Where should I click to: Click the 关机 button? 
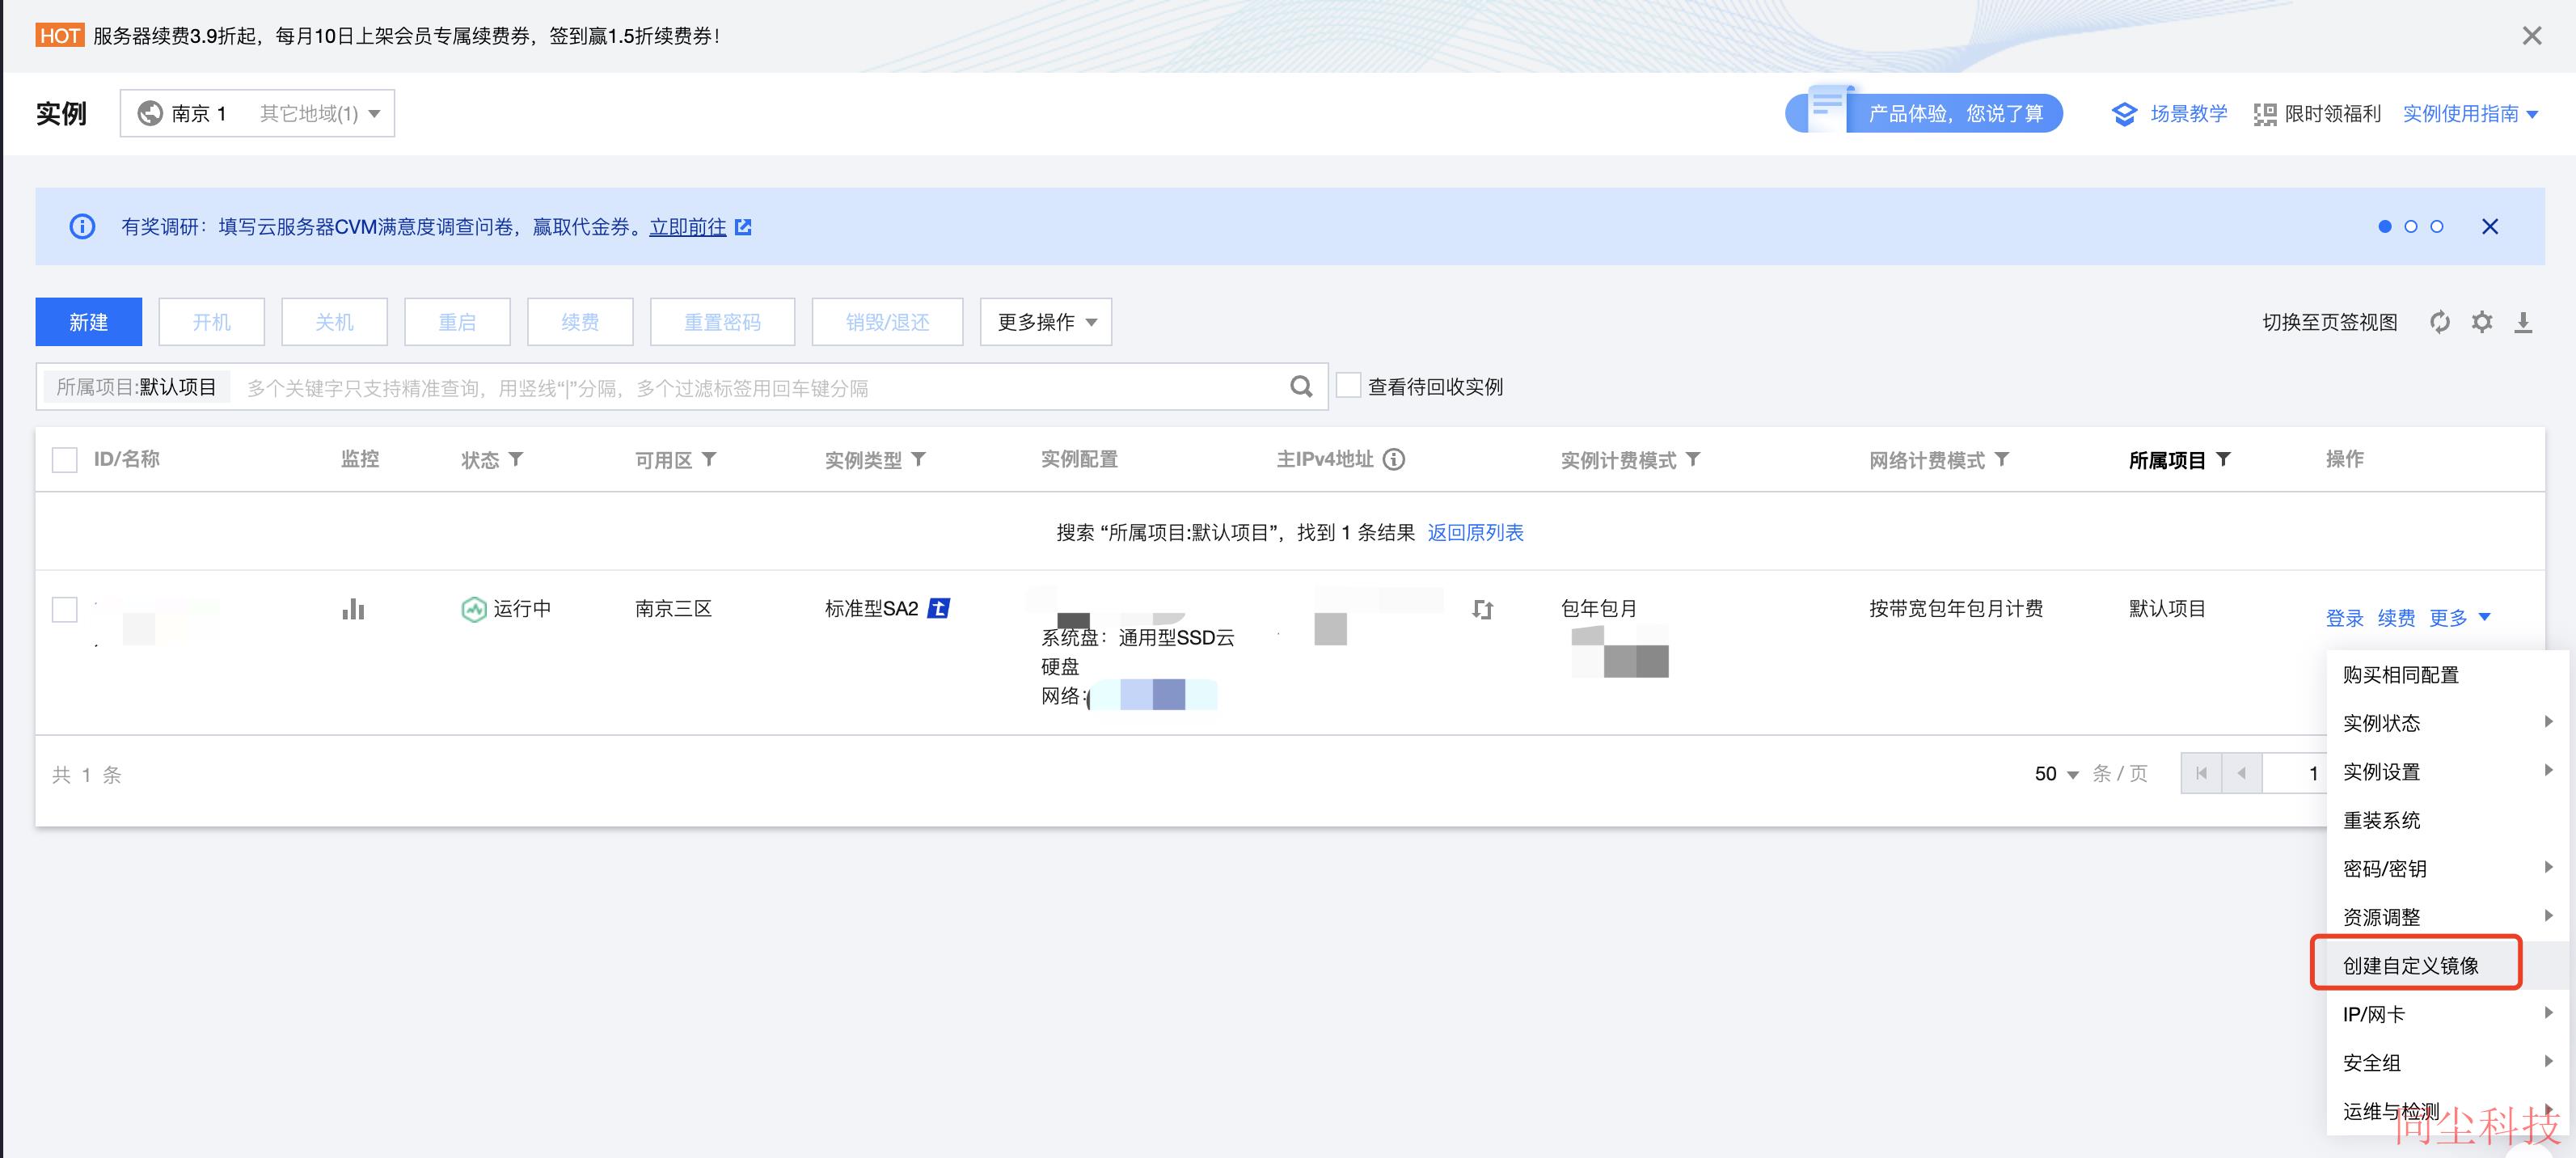pyautogui.click(x=335, y=322)
